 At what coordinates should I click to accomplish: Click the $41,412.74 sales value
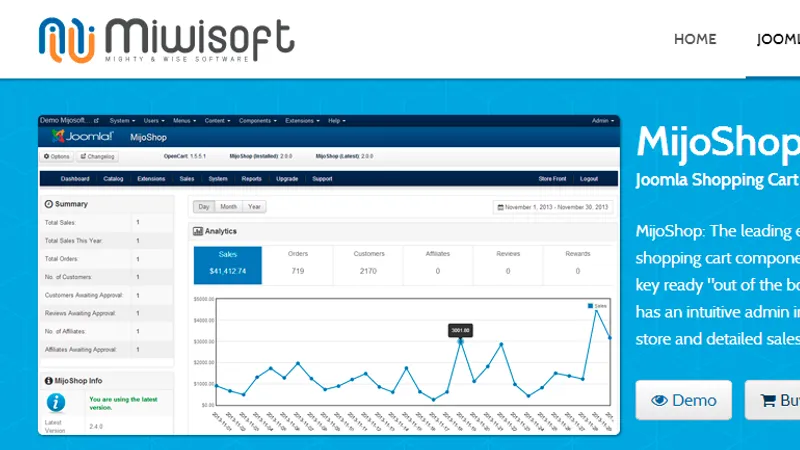228,271
